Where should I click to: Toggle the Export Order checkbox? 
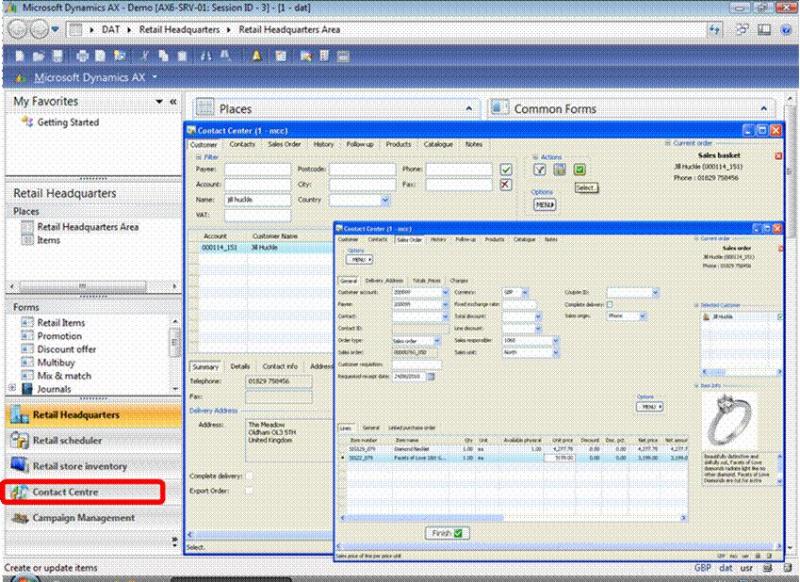point(249,491)
